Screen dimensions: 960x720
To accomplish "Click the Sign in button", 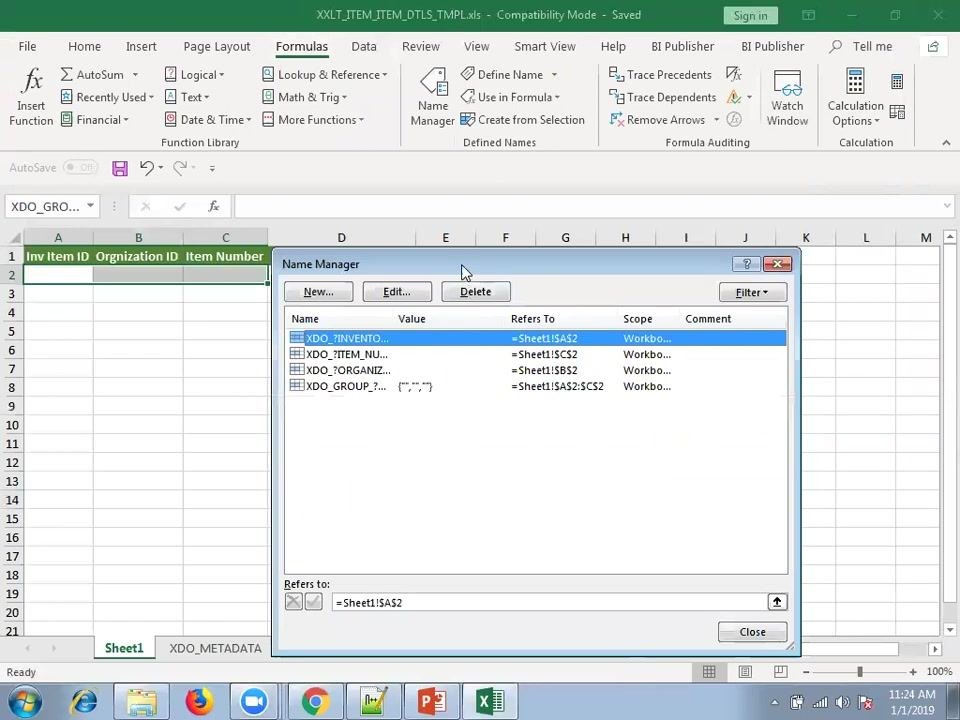I will 750,16.
